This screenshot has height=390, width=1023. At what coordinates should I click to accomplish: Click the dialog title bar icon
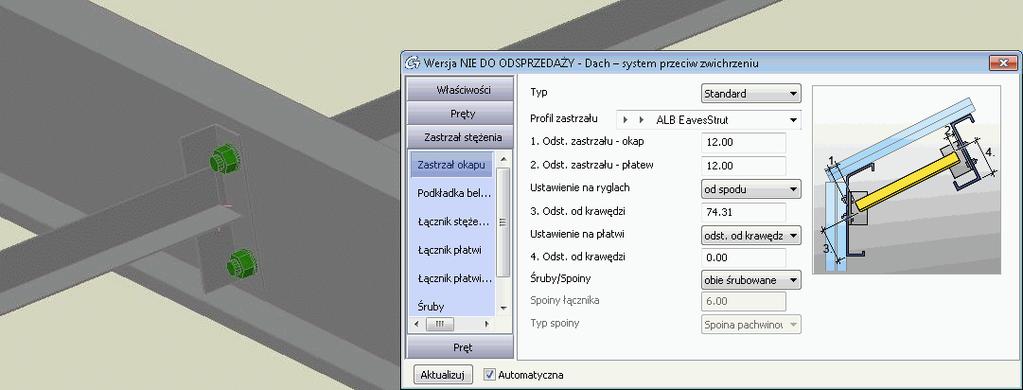pyautogui.click(x=412, y=63)
